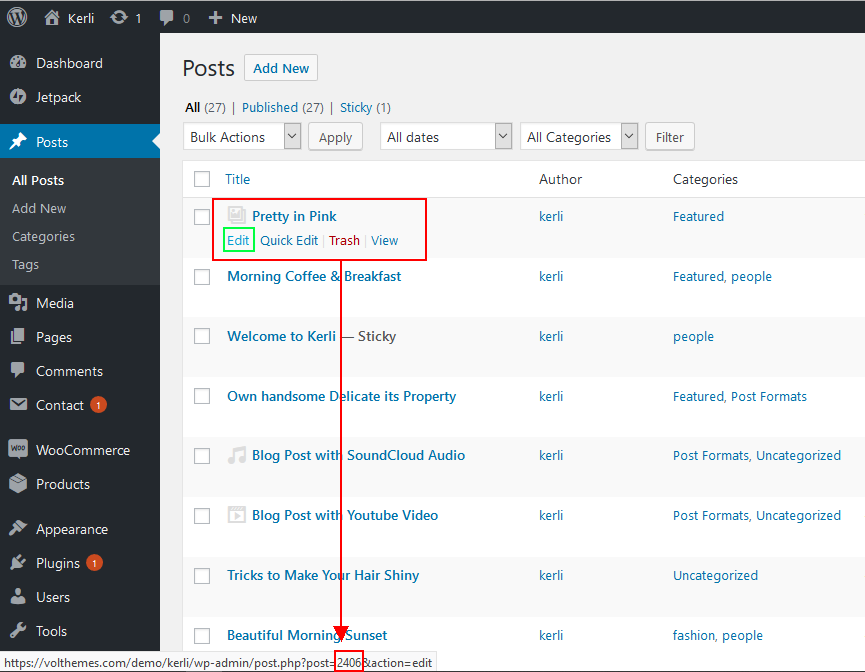
Task: Click Post Formats category on SoundCloud row
Action: point(711,456)
